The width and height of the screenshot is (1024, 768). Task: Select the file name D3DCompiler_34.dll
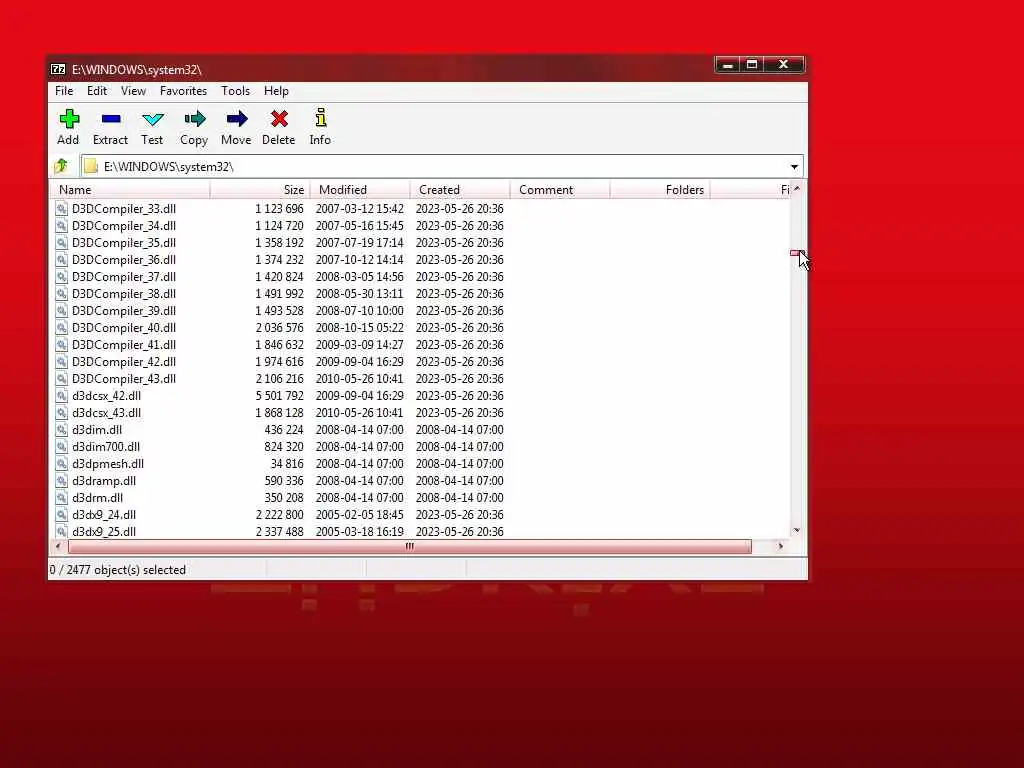pyautogui.click(x=123, y=226)
